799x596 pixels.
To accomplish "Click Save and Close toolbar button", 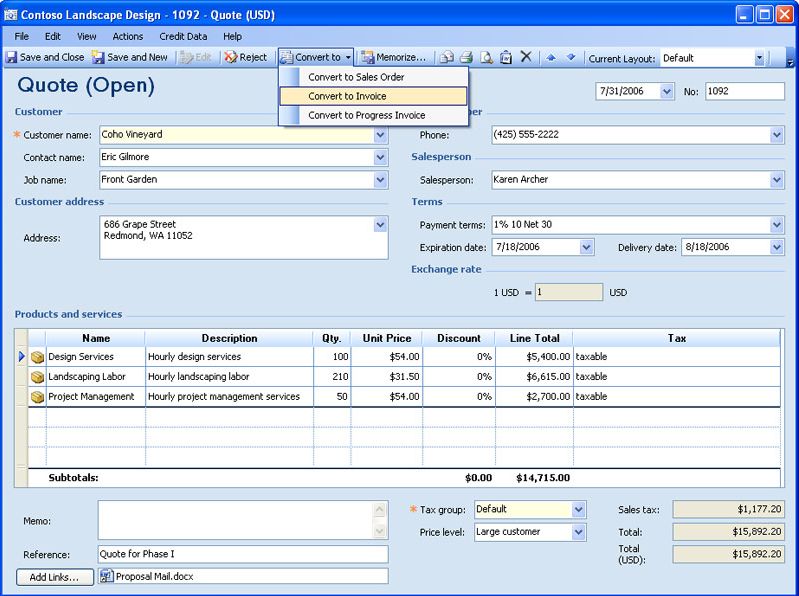I will [x=45, y=57].
